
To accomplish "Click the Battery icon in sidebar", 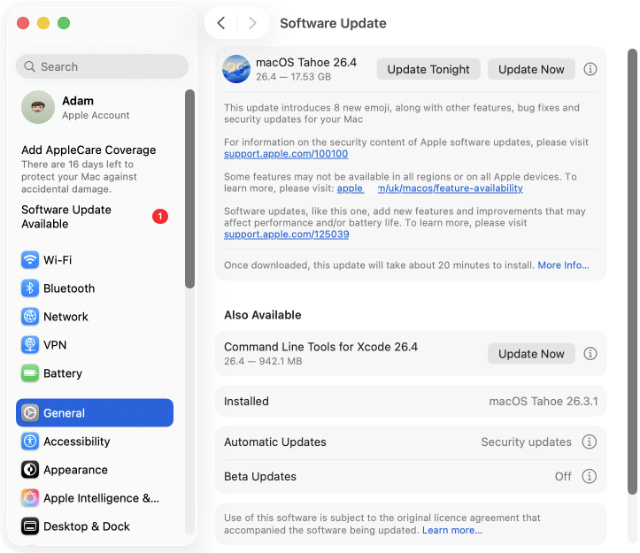I will [x=30, y=373].
